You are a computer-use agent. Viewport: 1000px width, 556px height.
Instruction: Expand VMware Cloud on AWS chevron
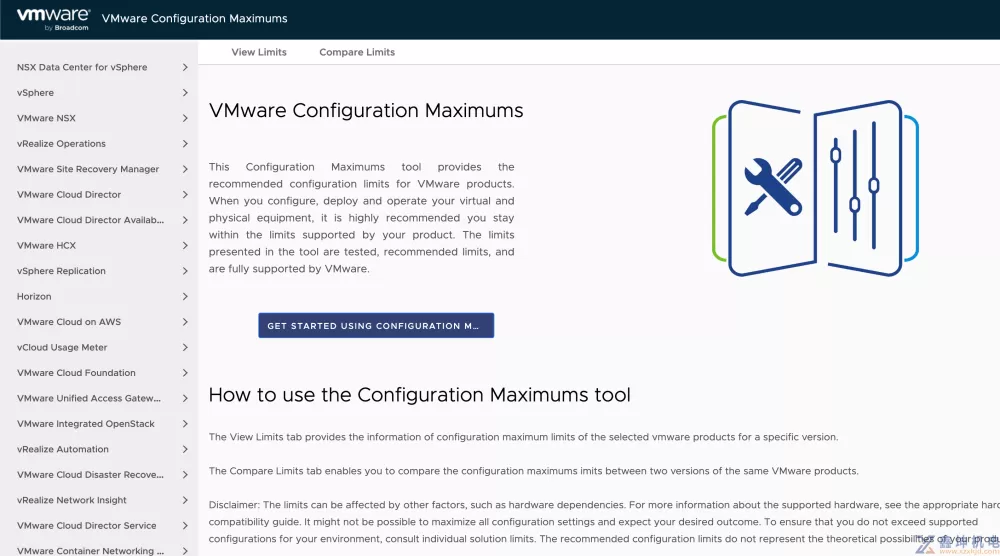185,322
